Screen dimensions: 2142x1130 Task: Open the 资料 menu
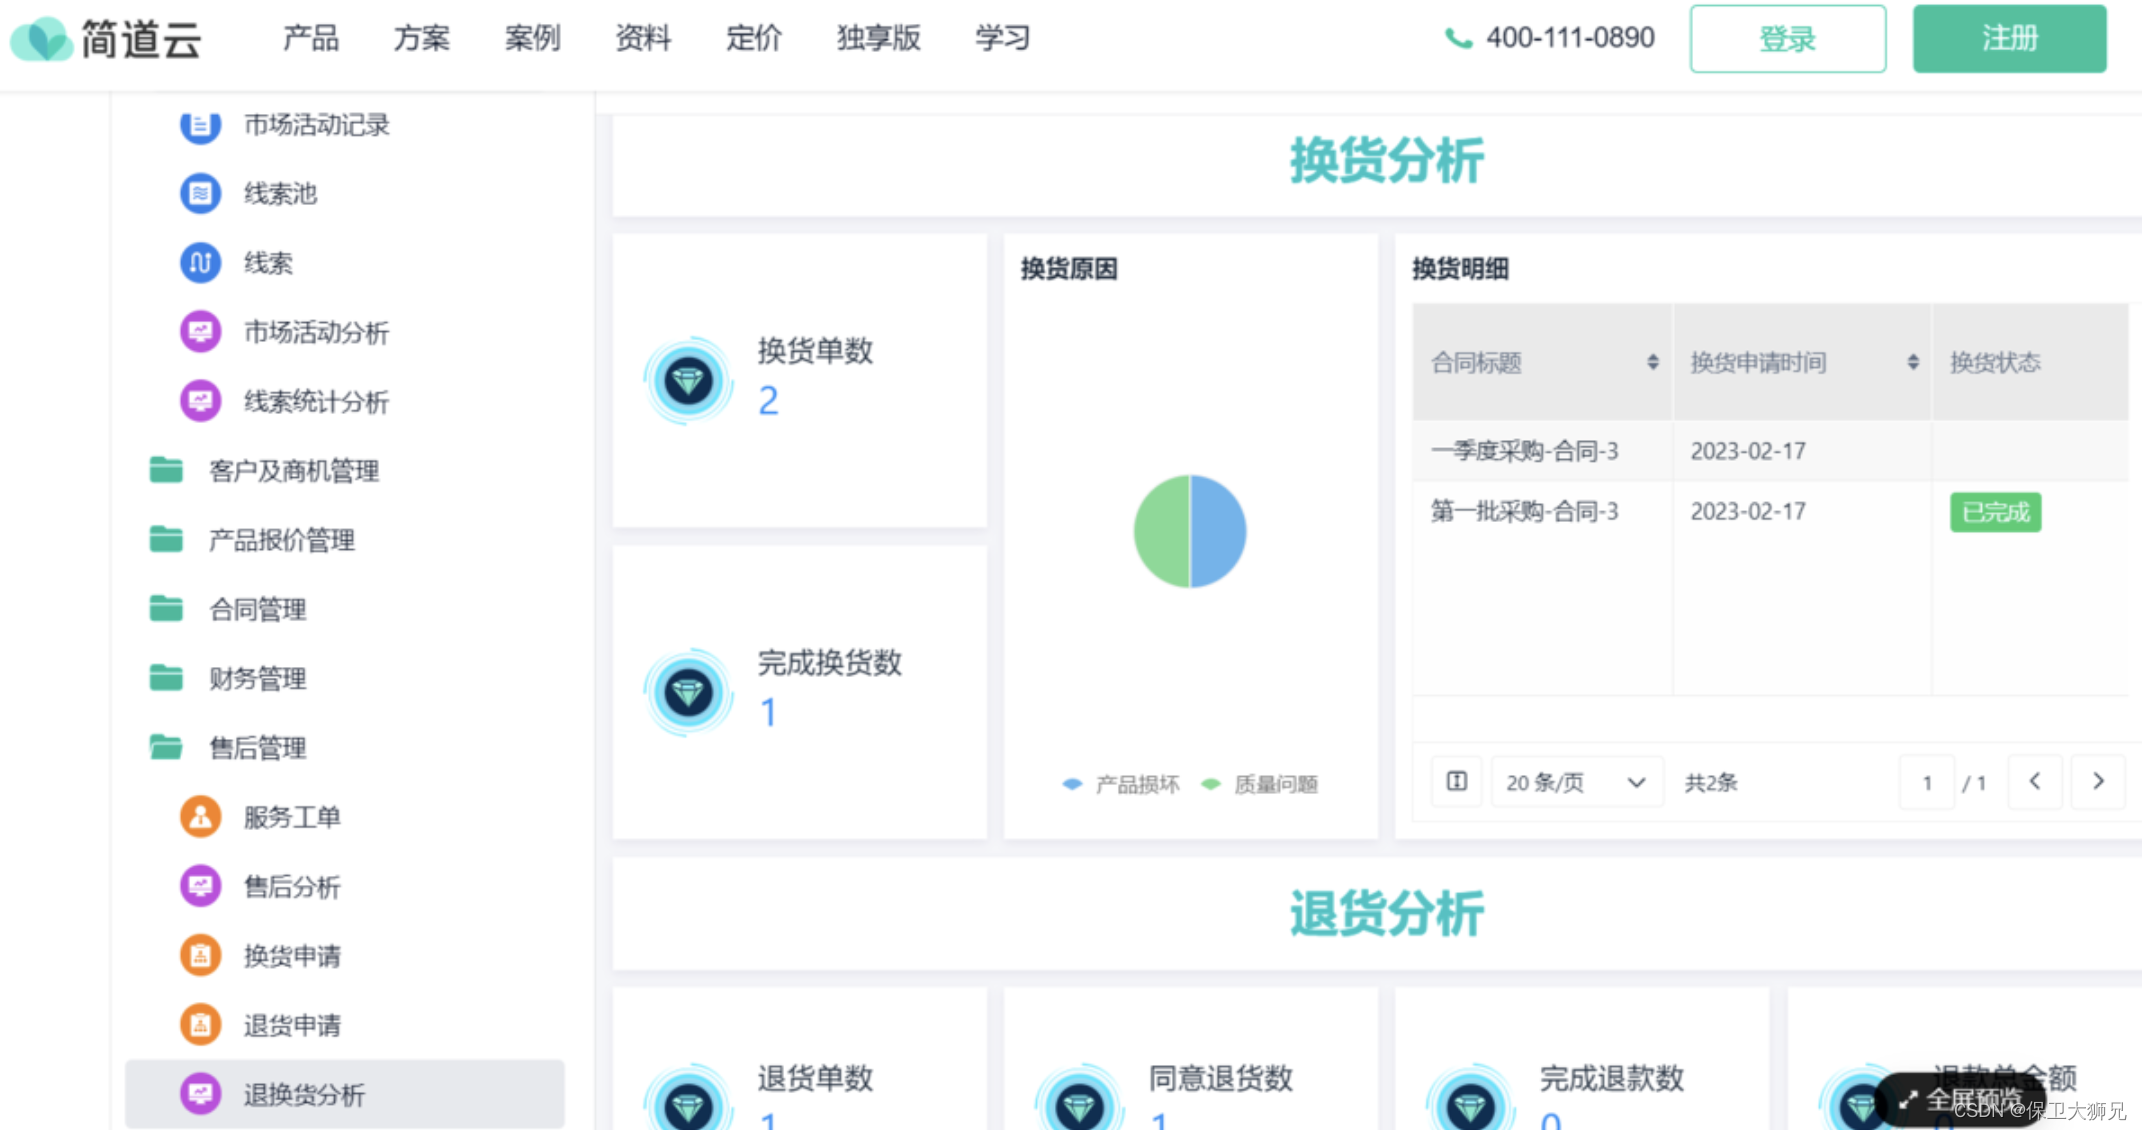click(x=643, y=39)
